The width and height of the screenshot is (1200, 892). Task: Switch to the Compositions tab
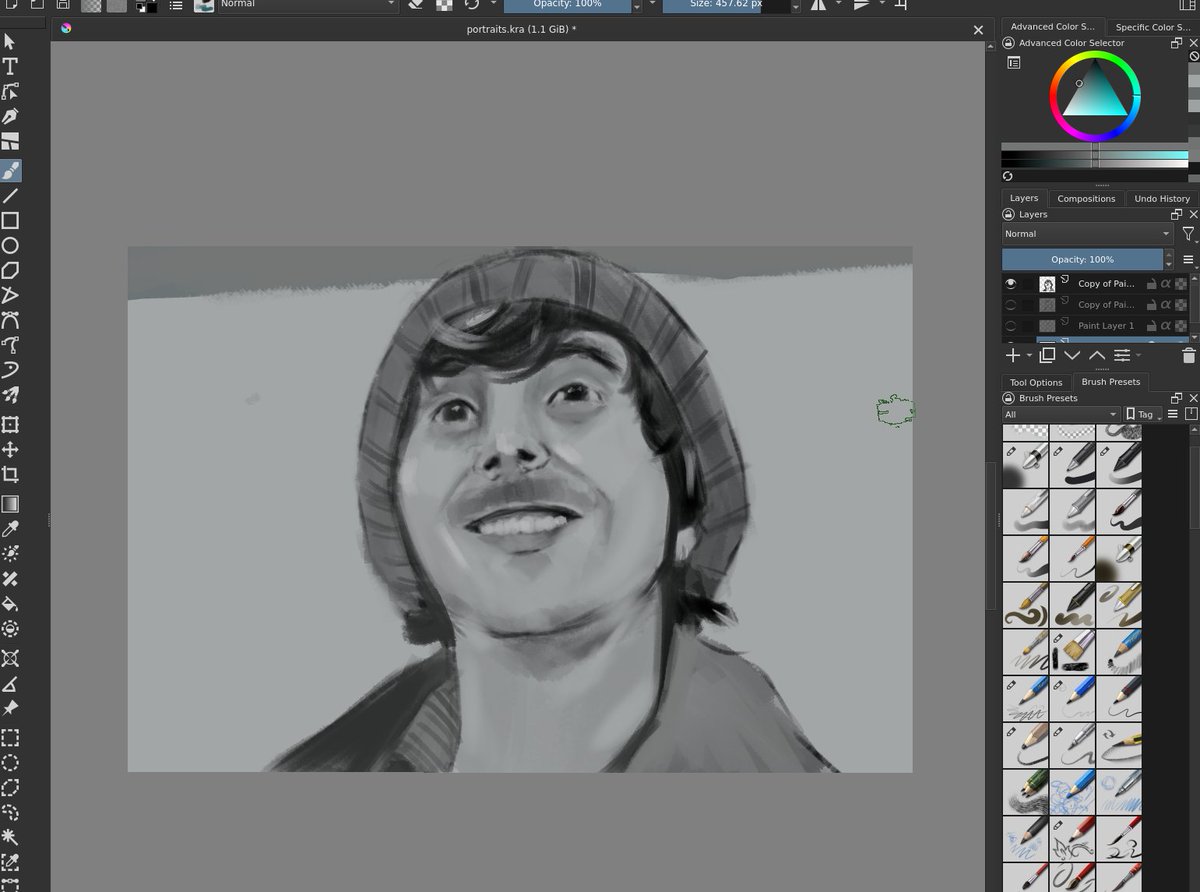point(1086,199)
